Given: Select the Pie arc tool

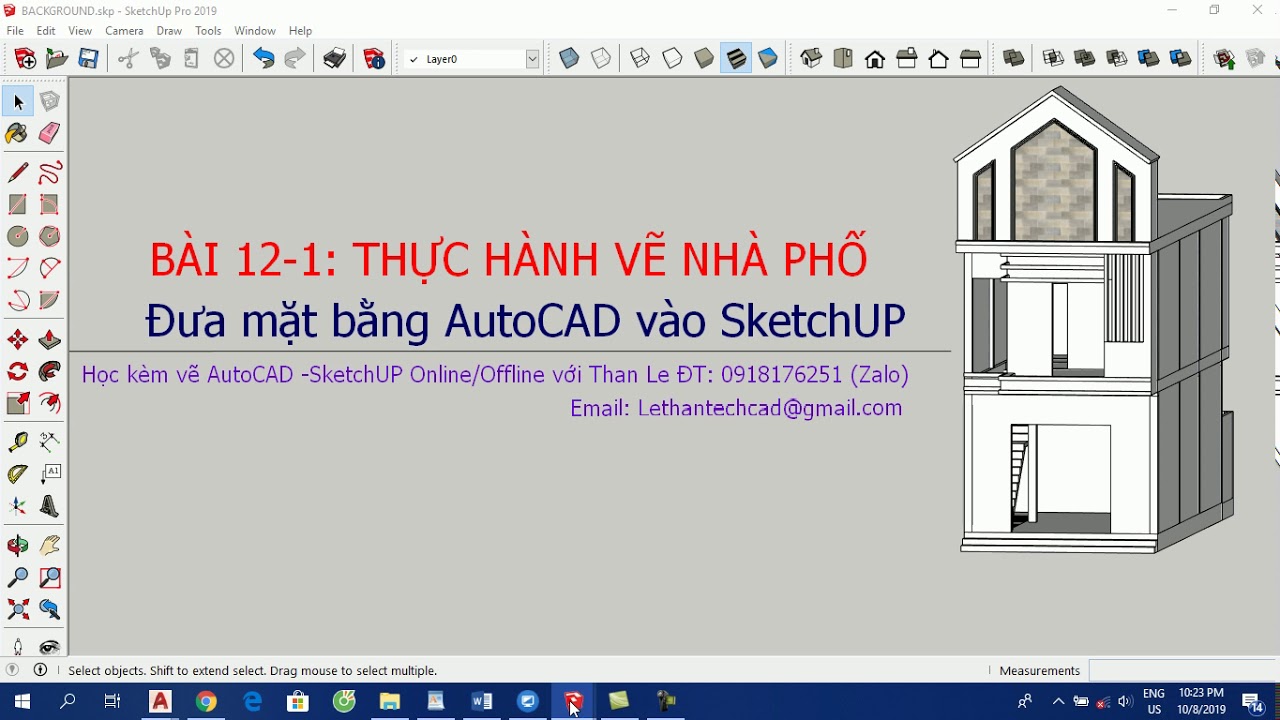Looking at the screenshot, I should 50,300.
